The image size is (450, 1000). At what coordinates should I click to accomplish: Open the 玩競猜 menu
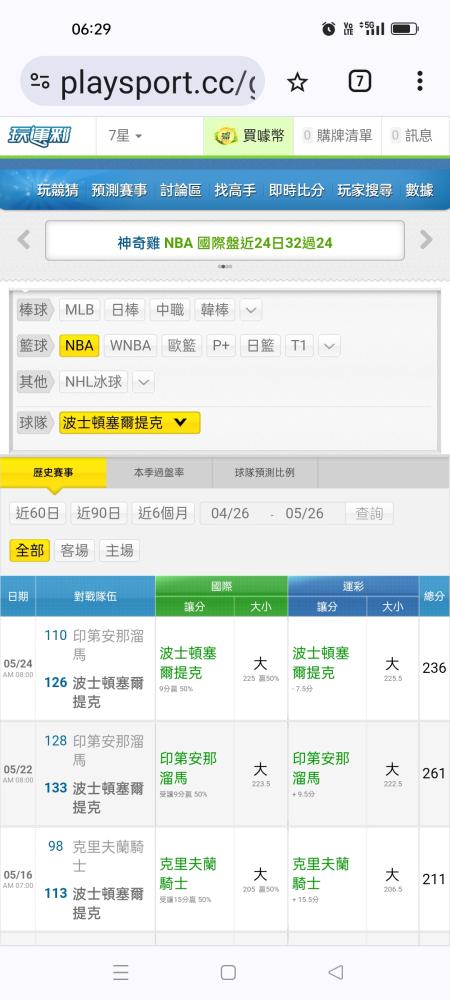point(57,190)
